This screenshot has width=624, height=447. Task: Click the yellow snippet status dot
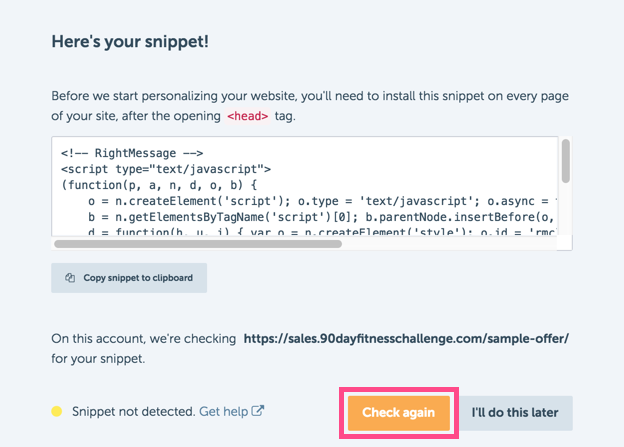(x=57, y=411)
